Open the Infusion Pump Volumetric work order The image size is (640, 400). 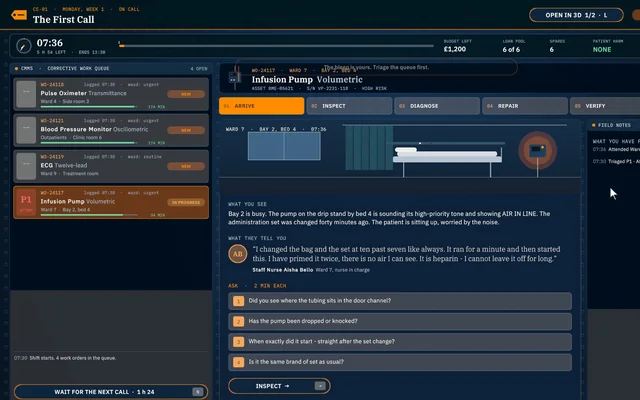[111, 202]
